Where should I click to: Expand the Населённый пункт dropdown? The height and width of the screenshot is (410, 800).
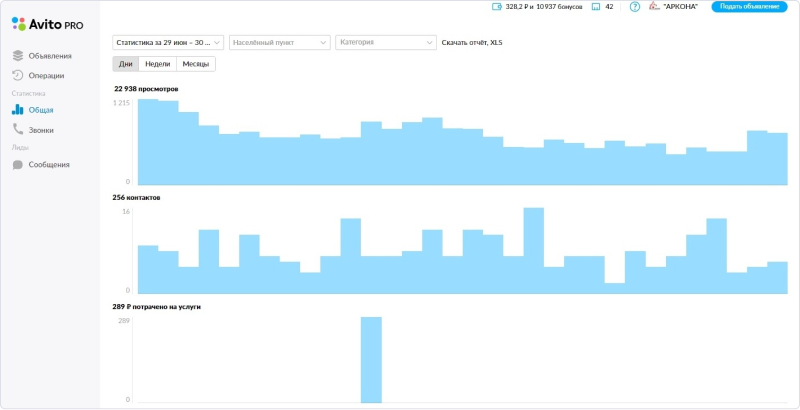tap(280, 43)
